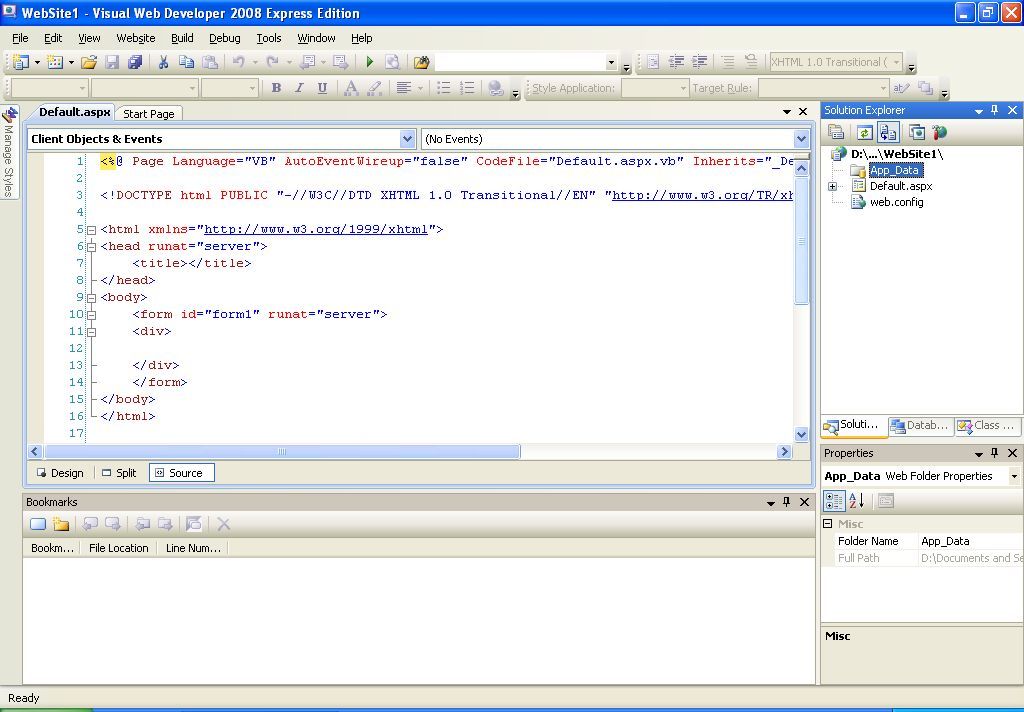Open the (No Events) dropdown
The width and height of the screenshot is (1024, 712).
[801, 138]
